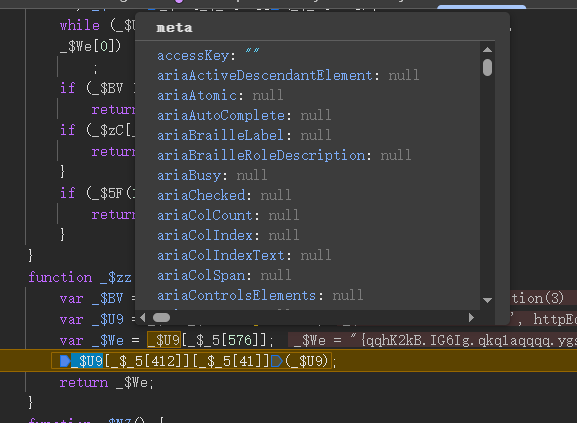Select the ariaColSpan property
Viewport: 577px width, 423px height.
coord(224,275)
